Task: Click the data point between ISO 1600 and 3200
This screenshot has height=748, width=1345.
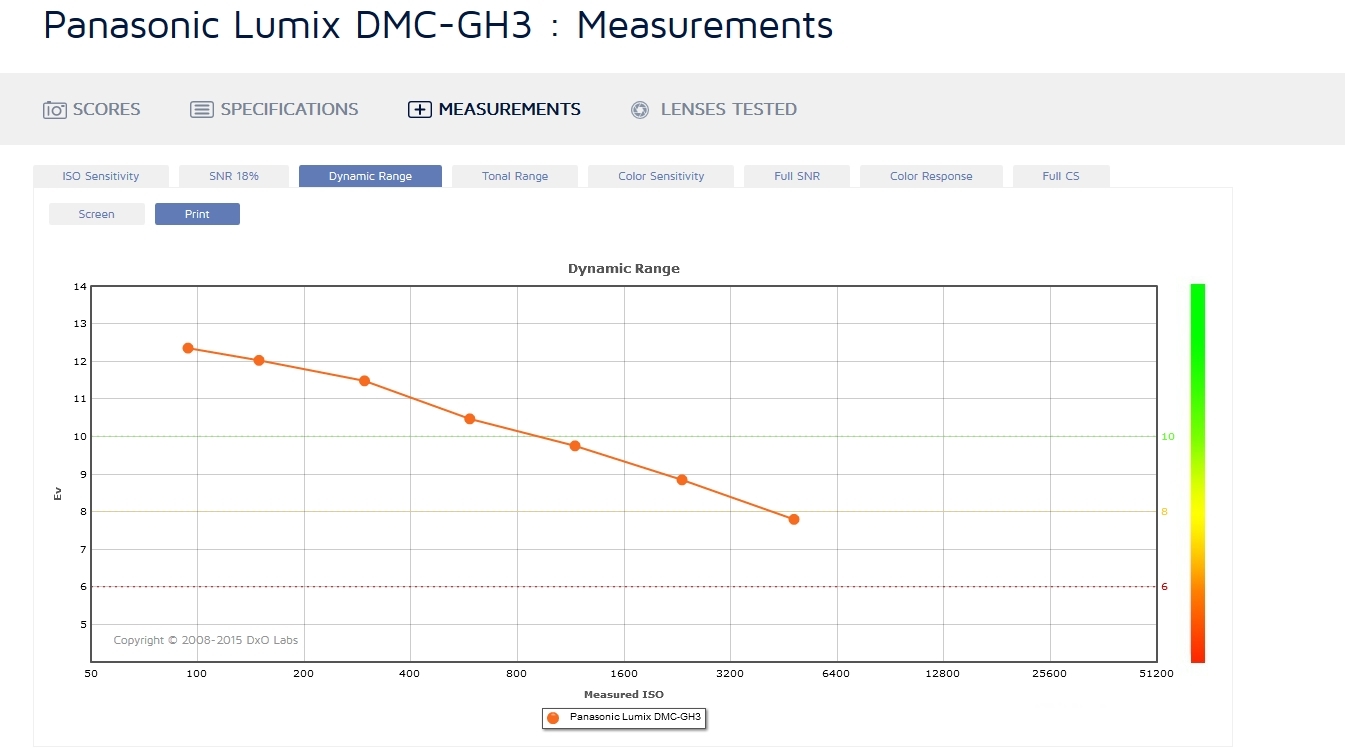Action: pos(682,480)
